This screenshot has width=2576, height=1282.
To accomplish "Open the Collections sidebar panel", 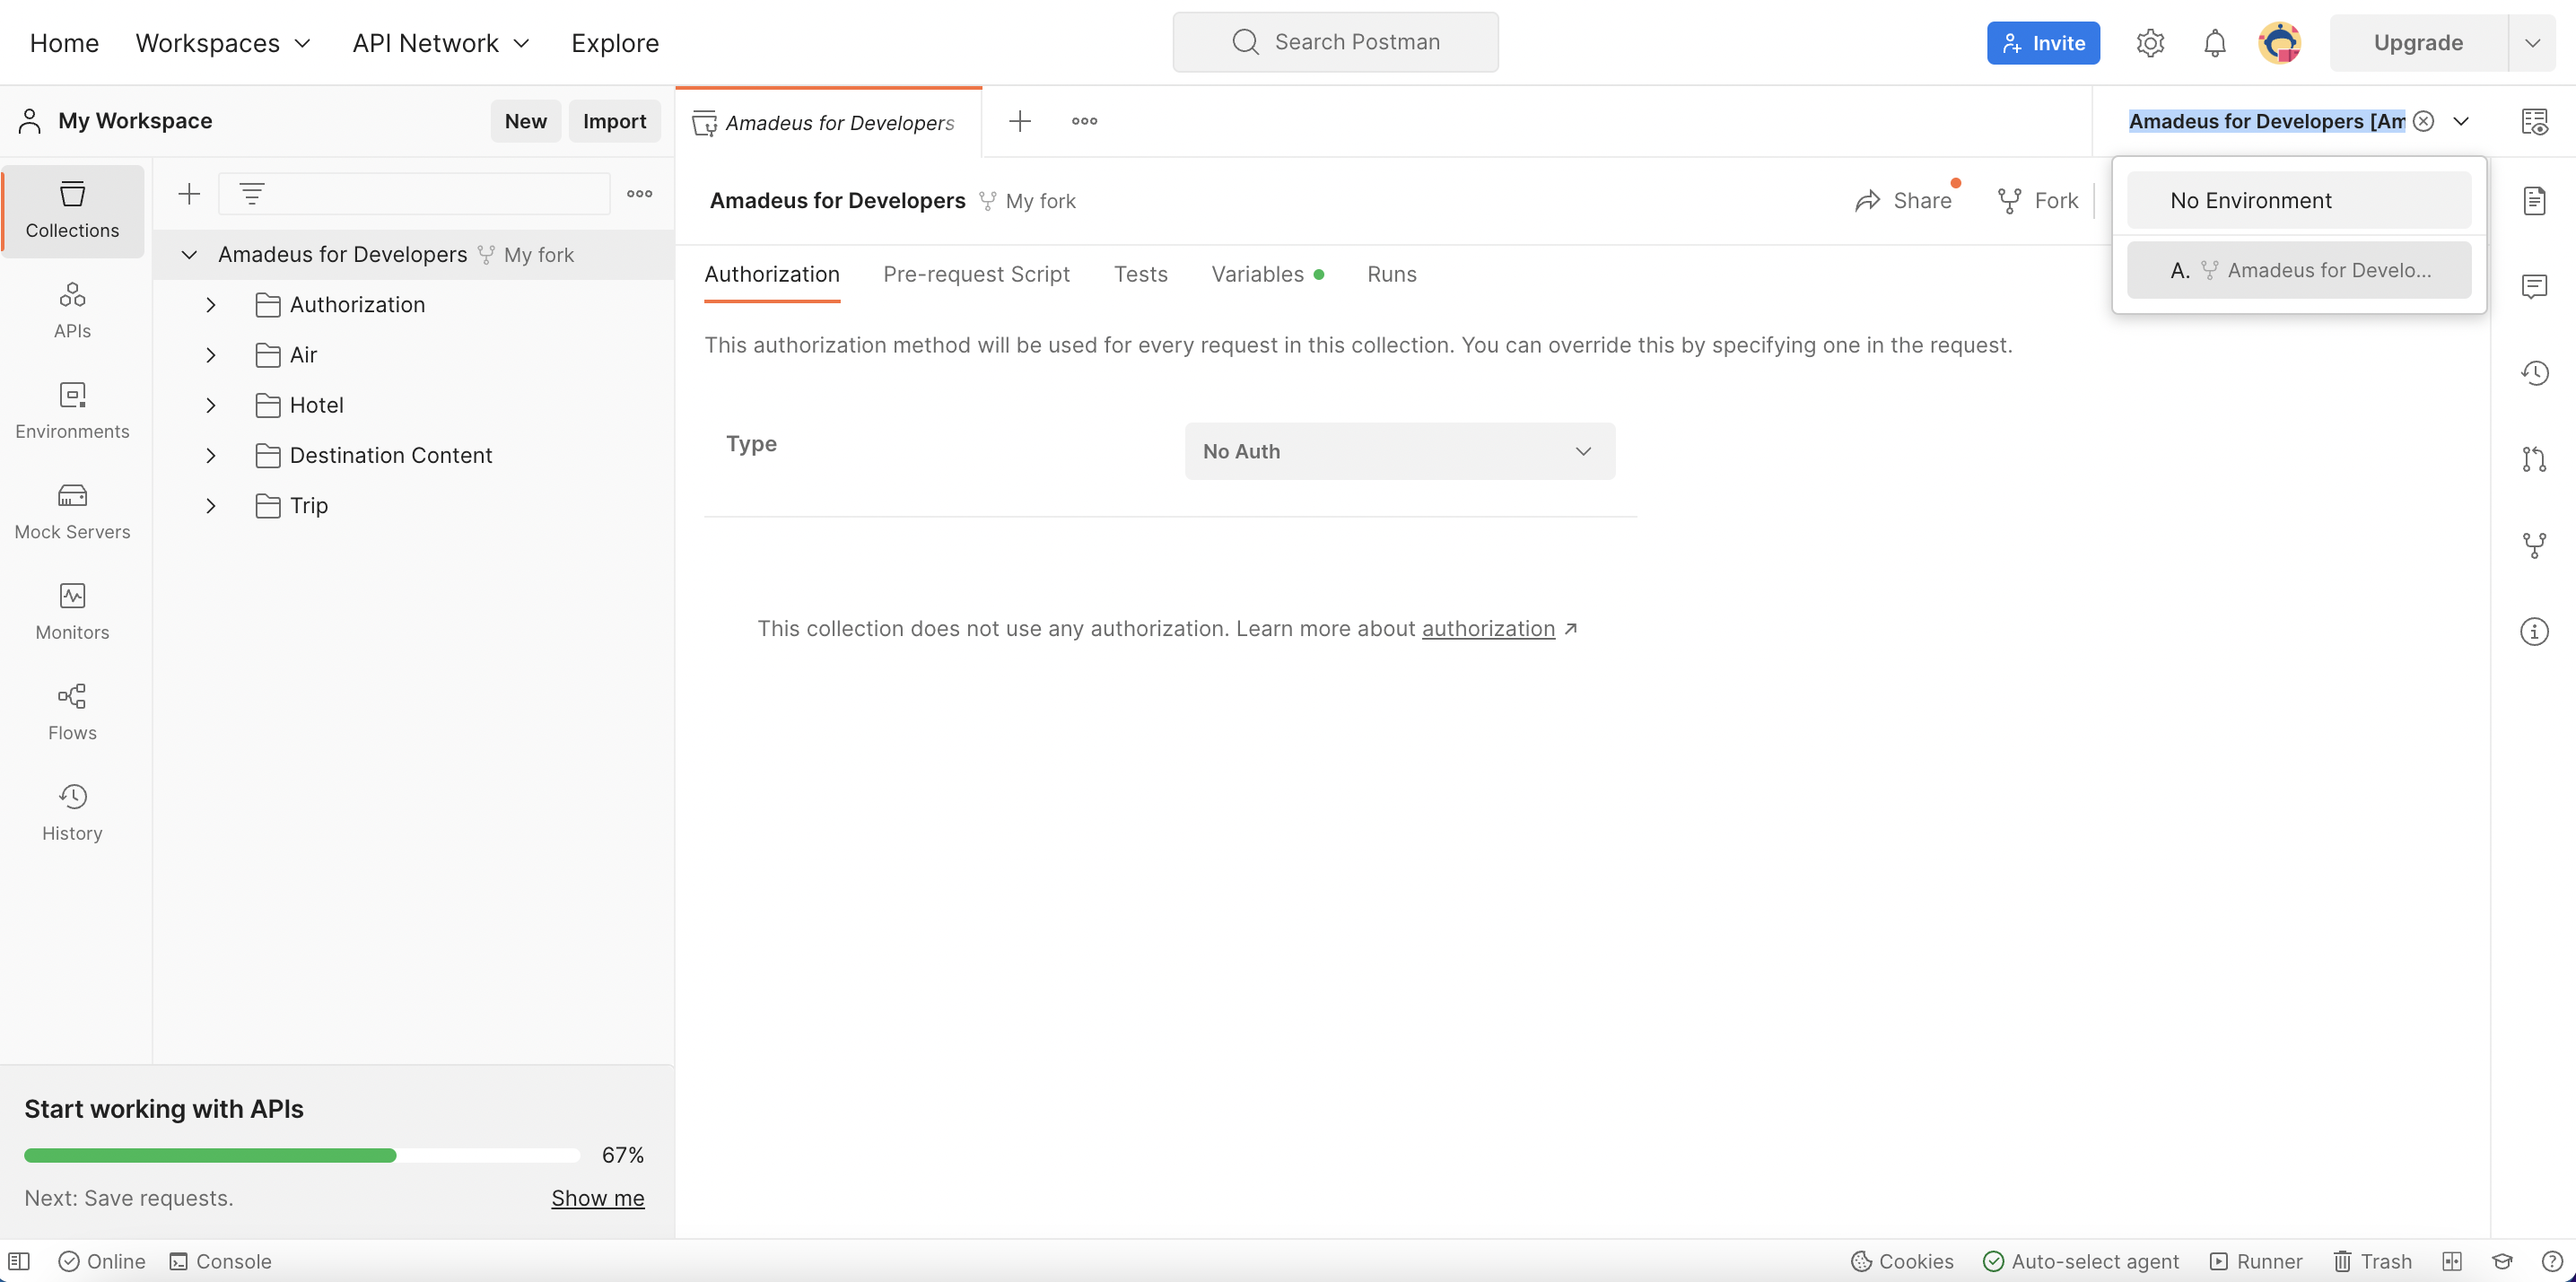I will [73, 210].
